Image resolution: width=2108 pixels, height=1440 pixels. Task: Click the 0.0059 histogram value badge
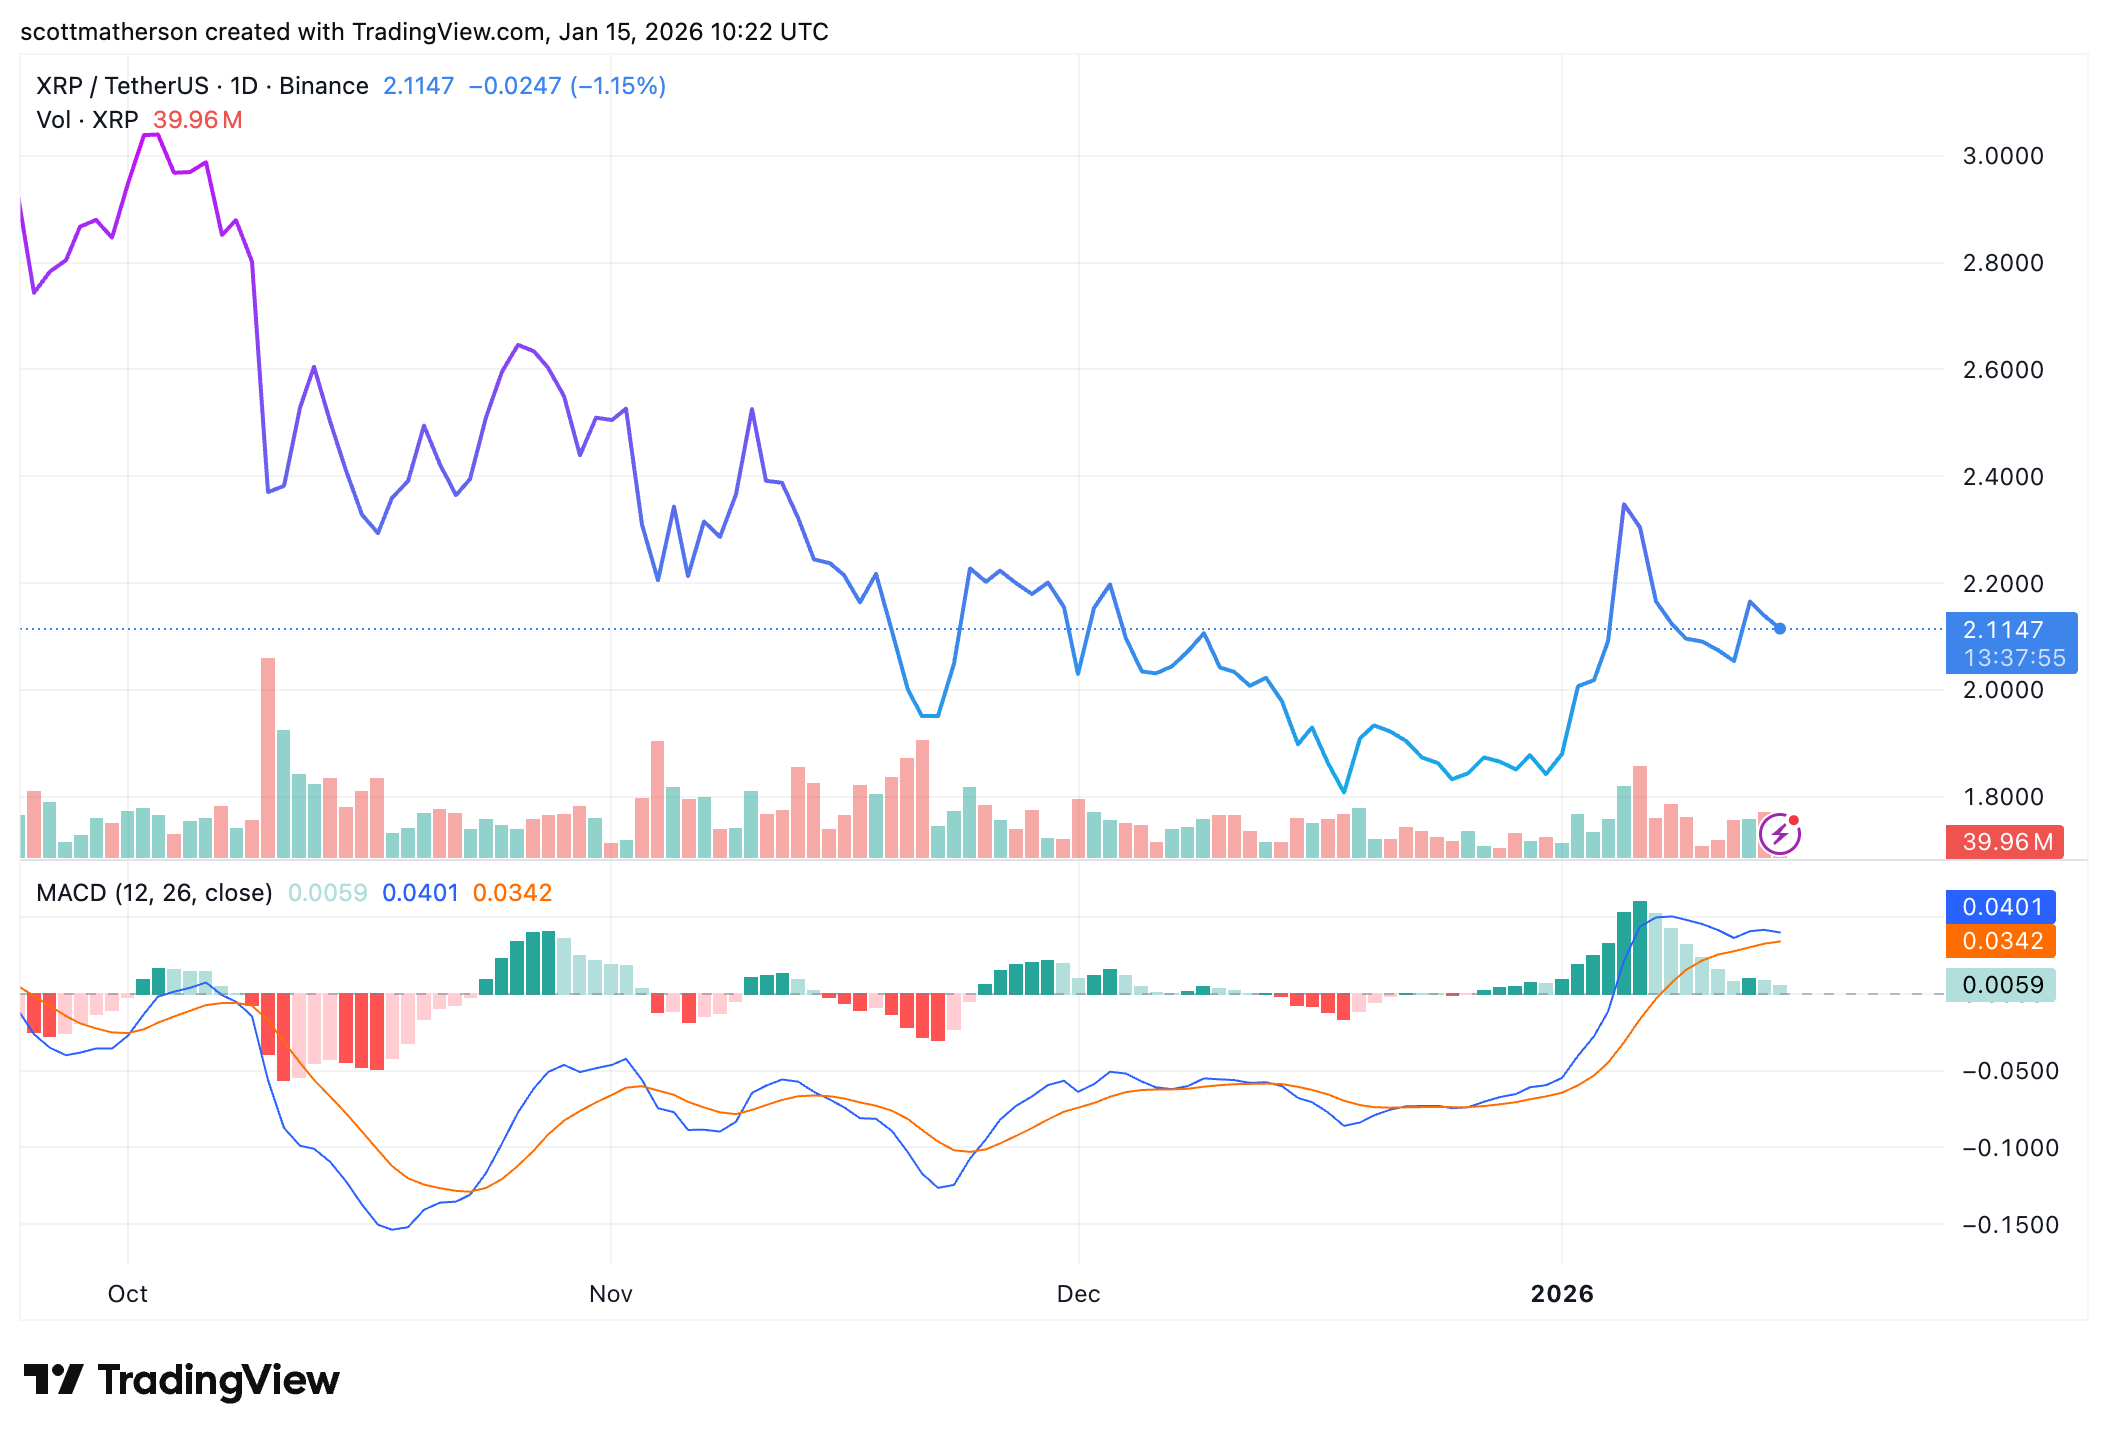(x=2000, y=985)
